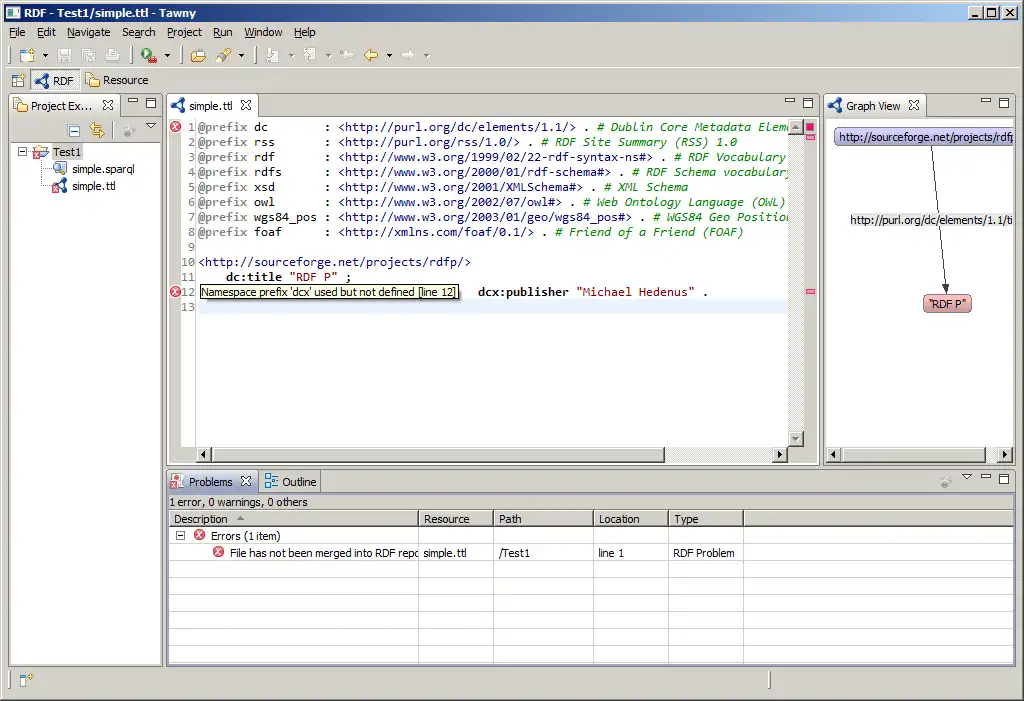
Task: Sort by the Resource column header
Action: [x=456, y=519]
